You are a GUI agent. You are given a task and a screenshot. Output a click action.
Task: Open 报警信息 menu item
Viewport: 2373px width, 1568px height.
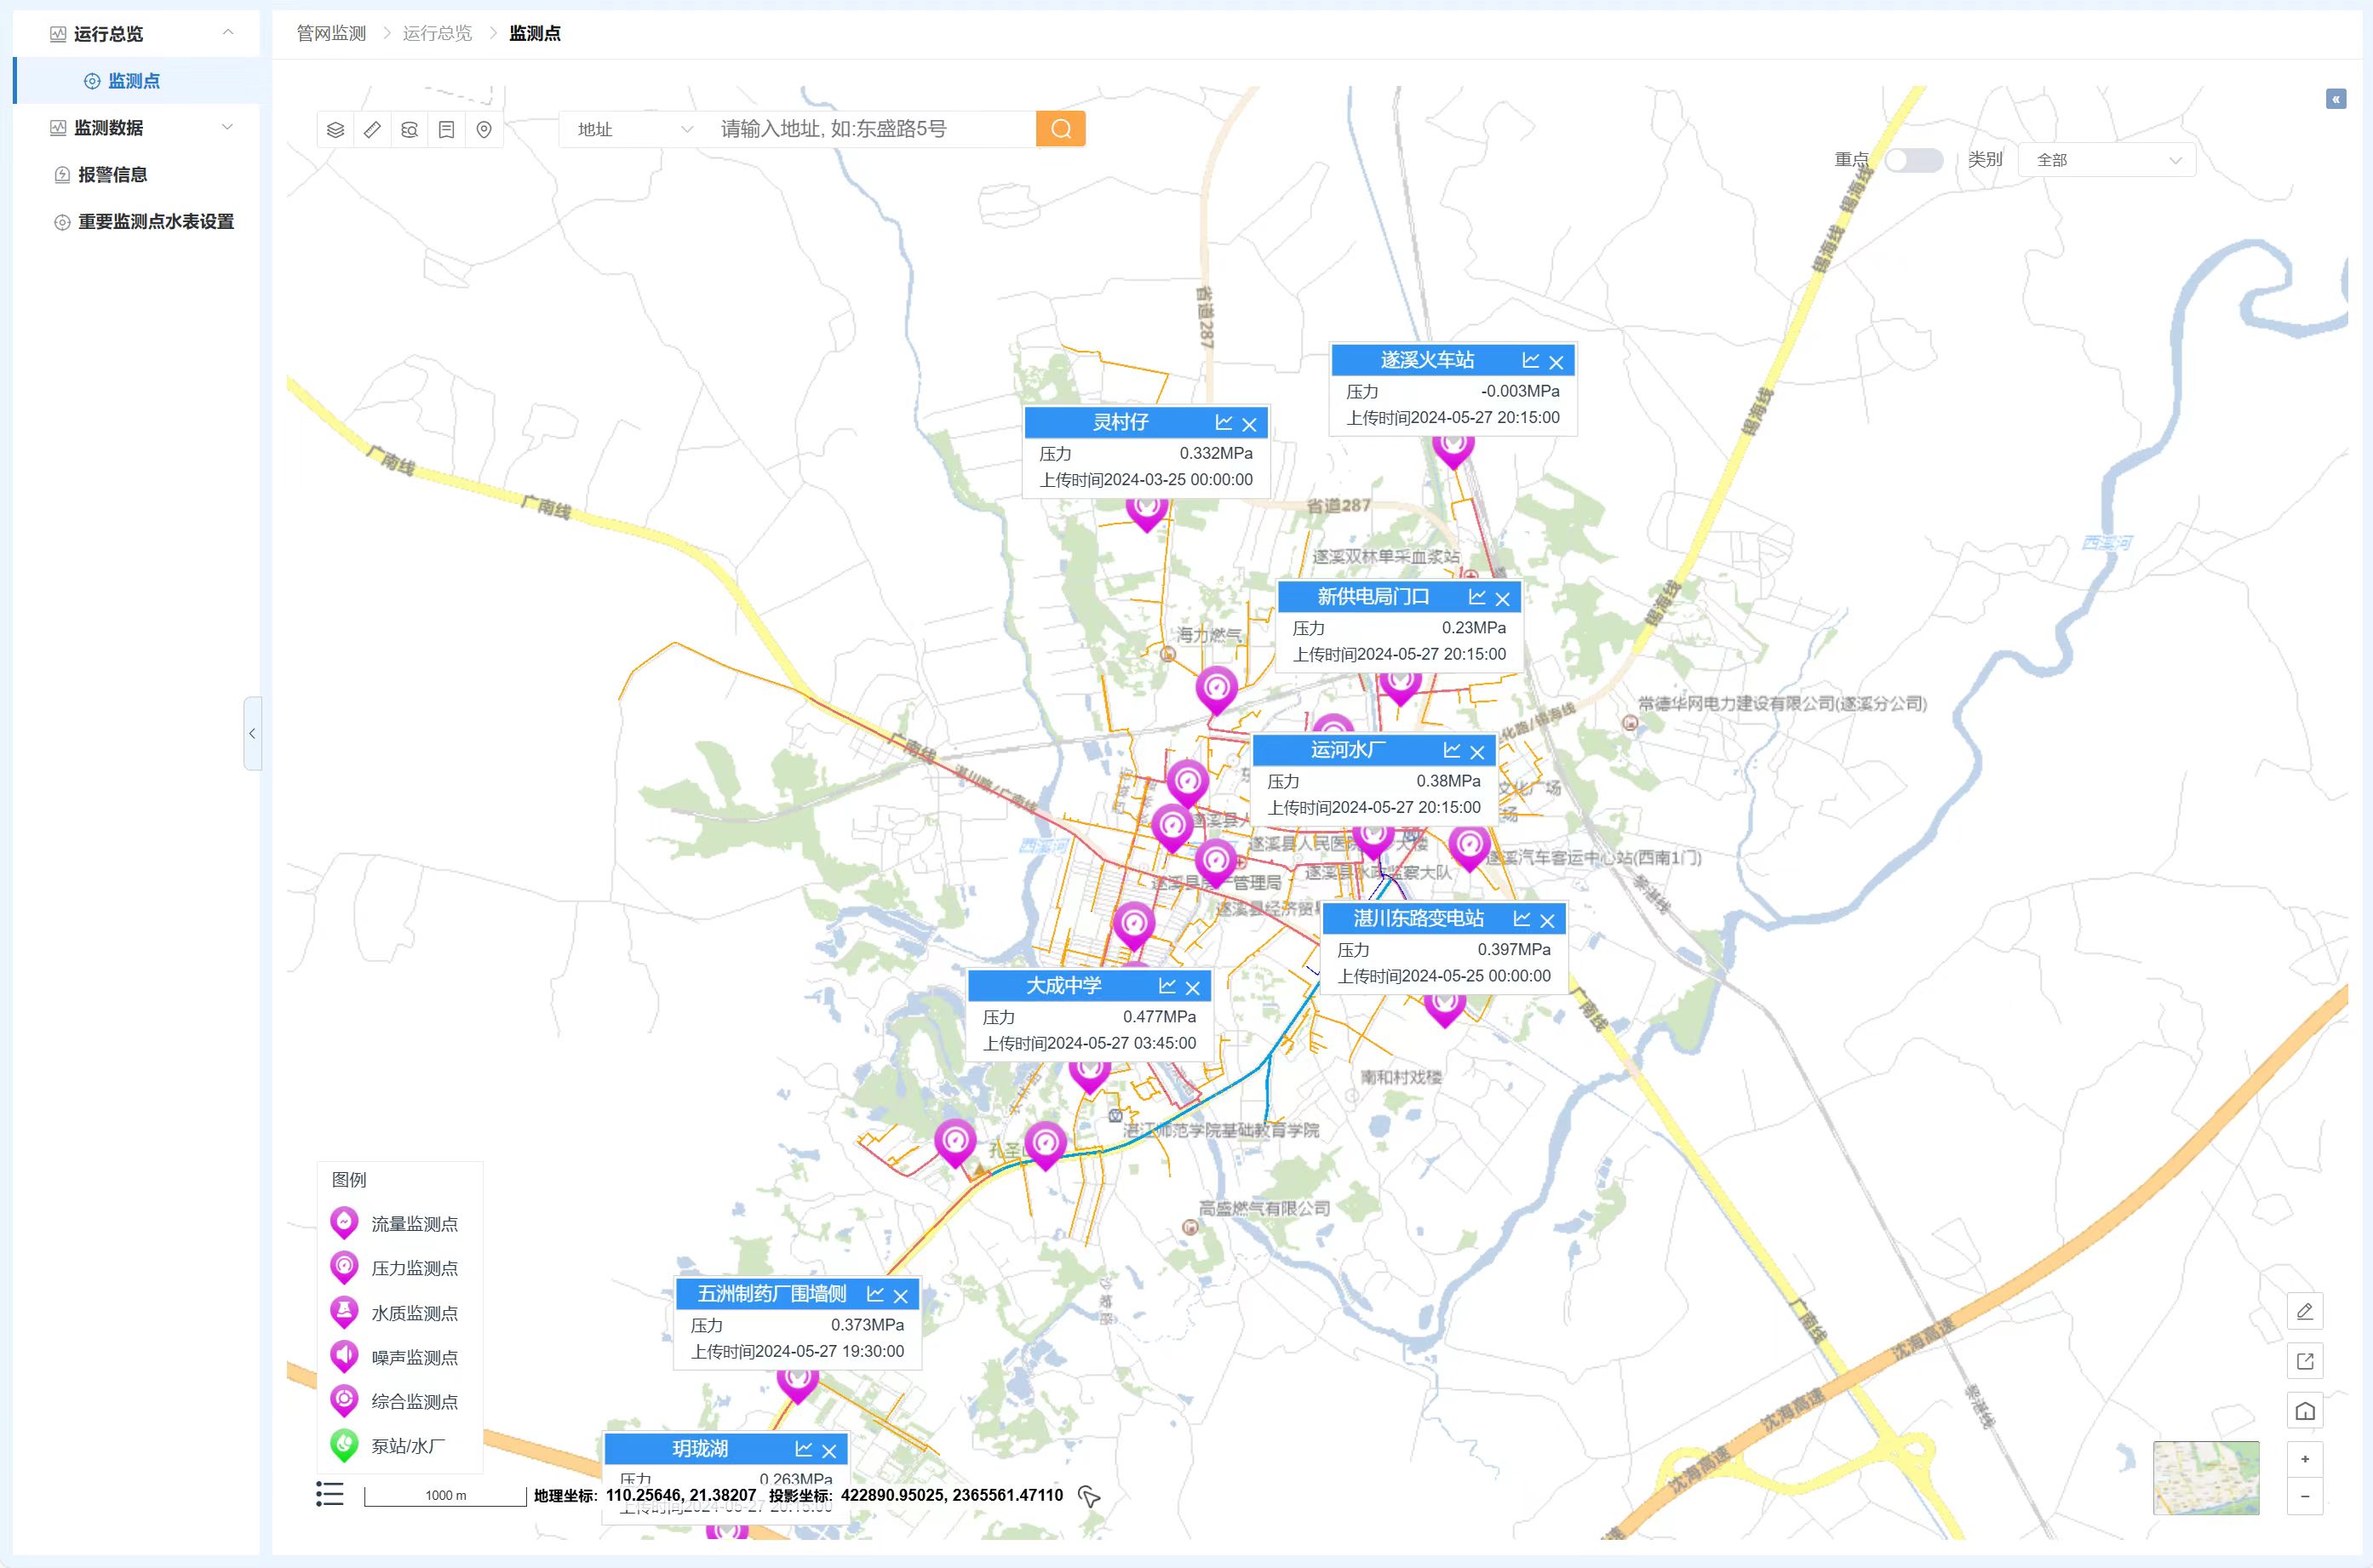click(113, 175)
